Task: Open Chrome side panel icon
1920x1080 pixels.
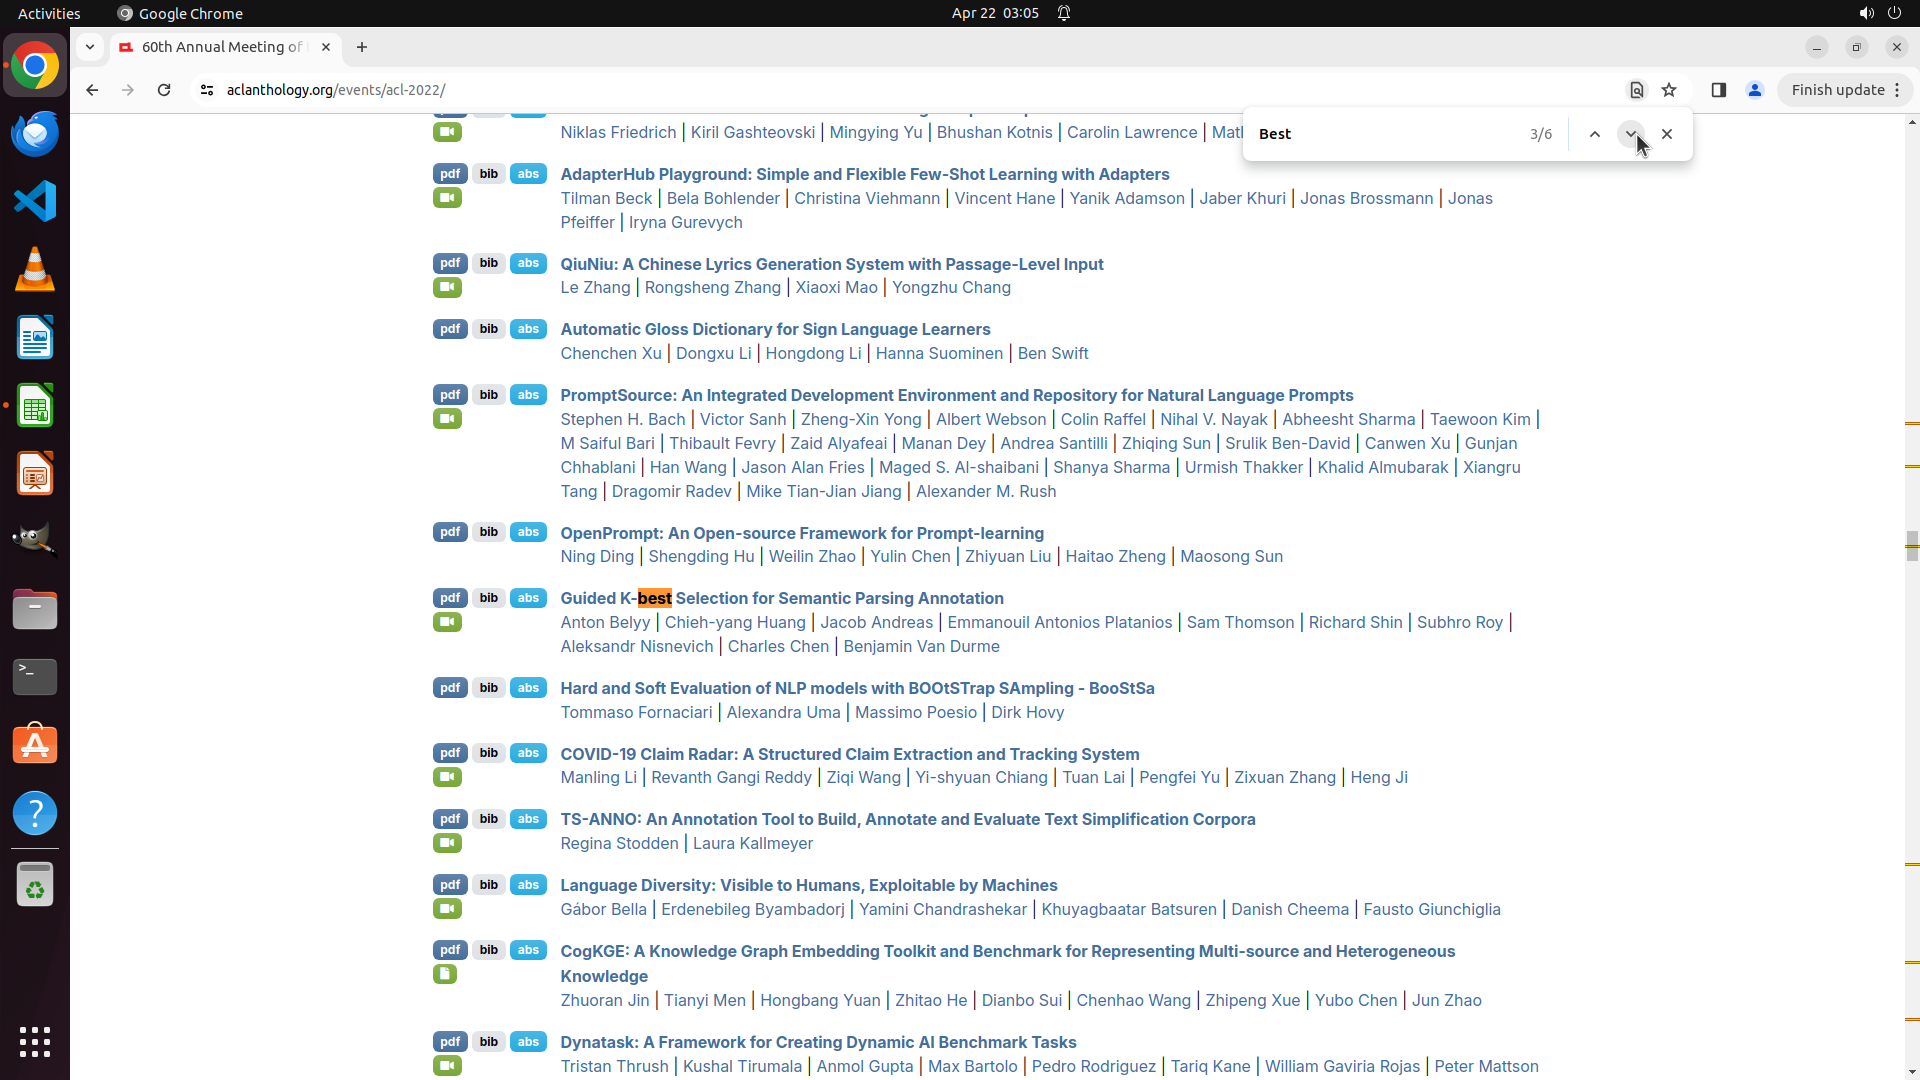Action: [x=1718, y=90]
